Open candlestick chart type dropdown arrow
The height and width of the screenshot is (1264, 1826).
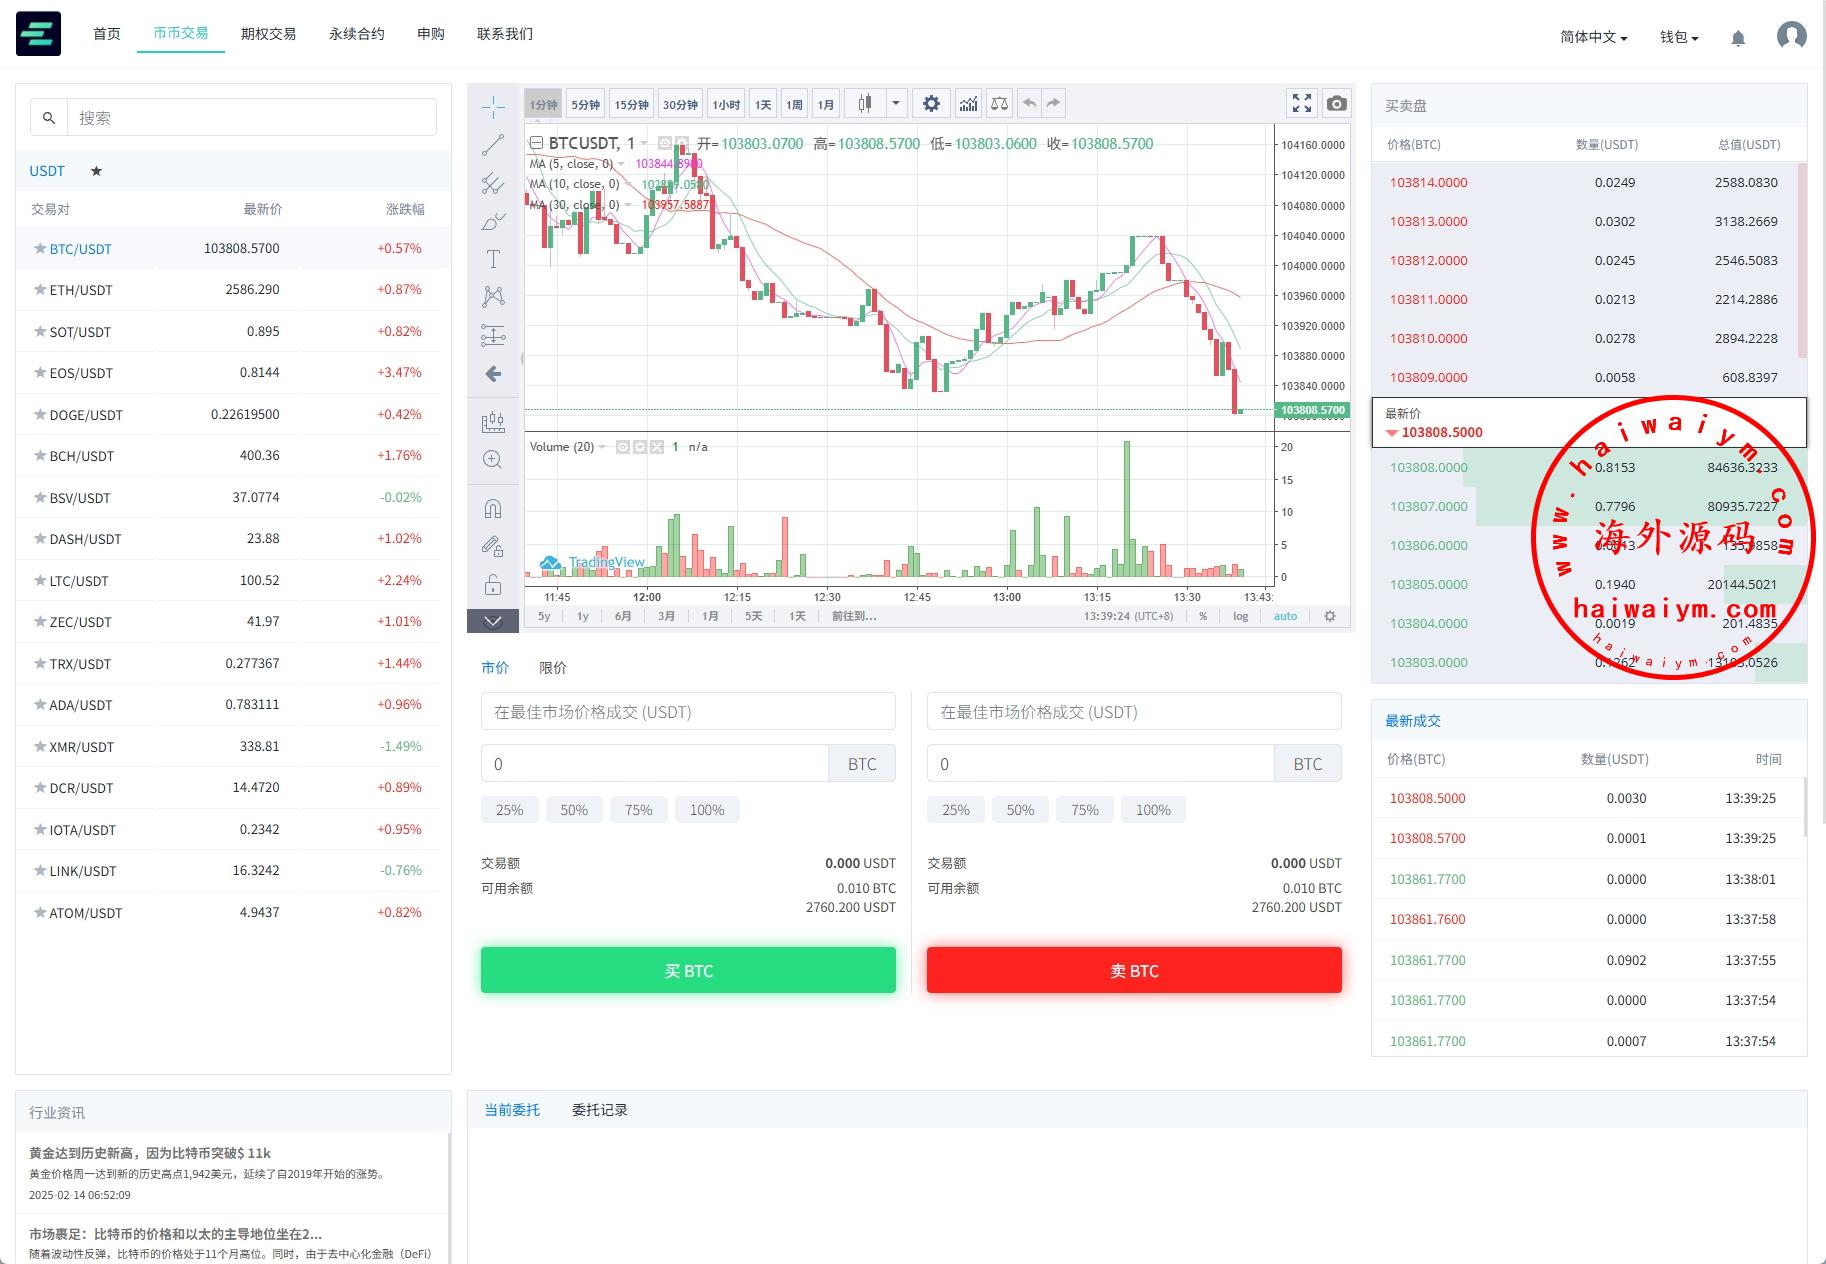[896, 103]
